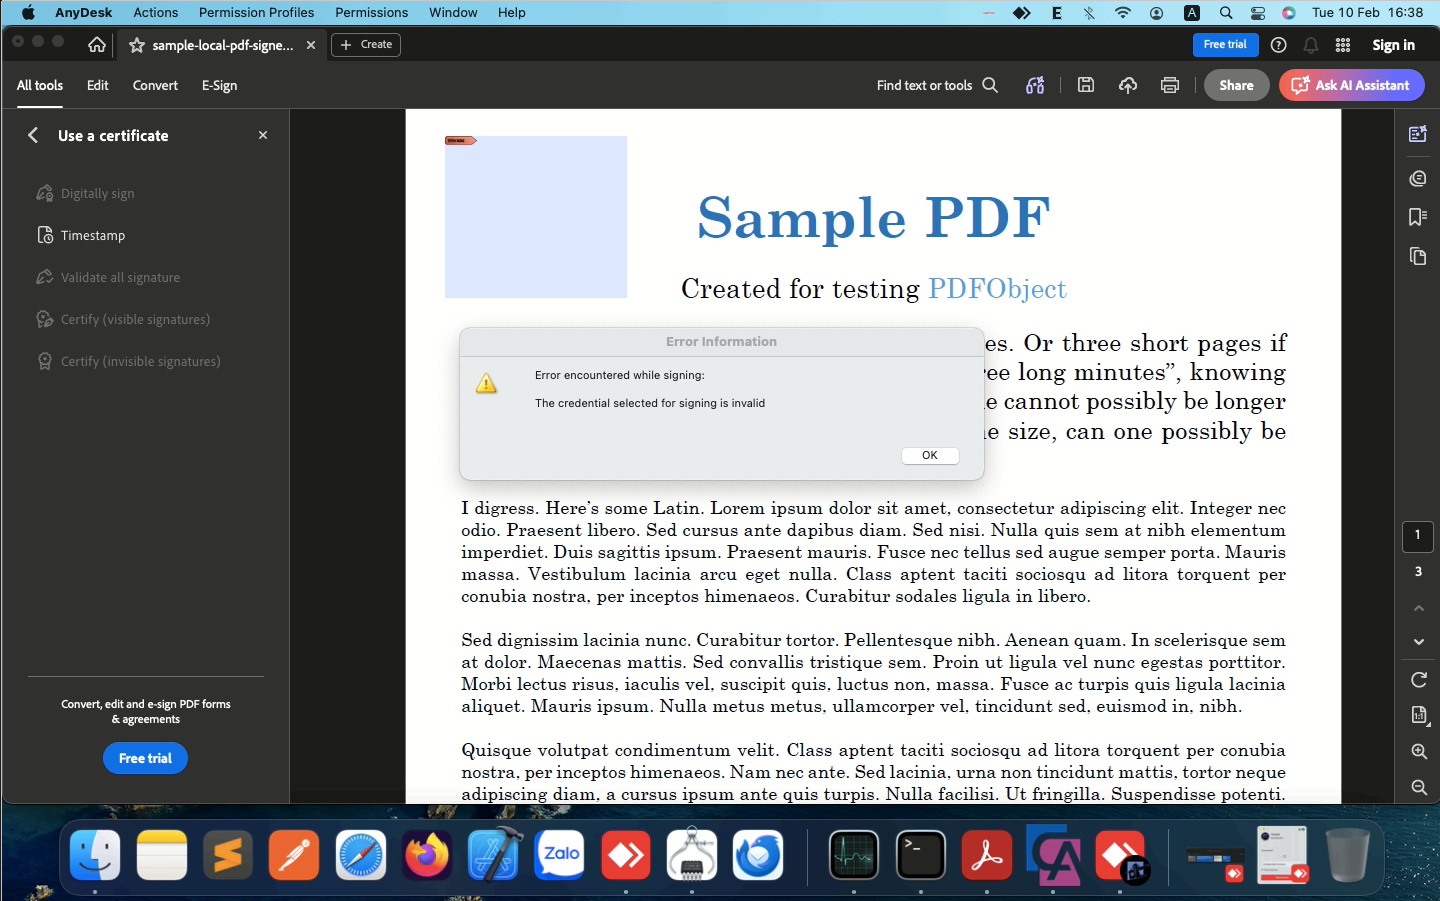Star the sample-local-pdf-signed tab
1440x901 pixels.
[x=137, y=45]
